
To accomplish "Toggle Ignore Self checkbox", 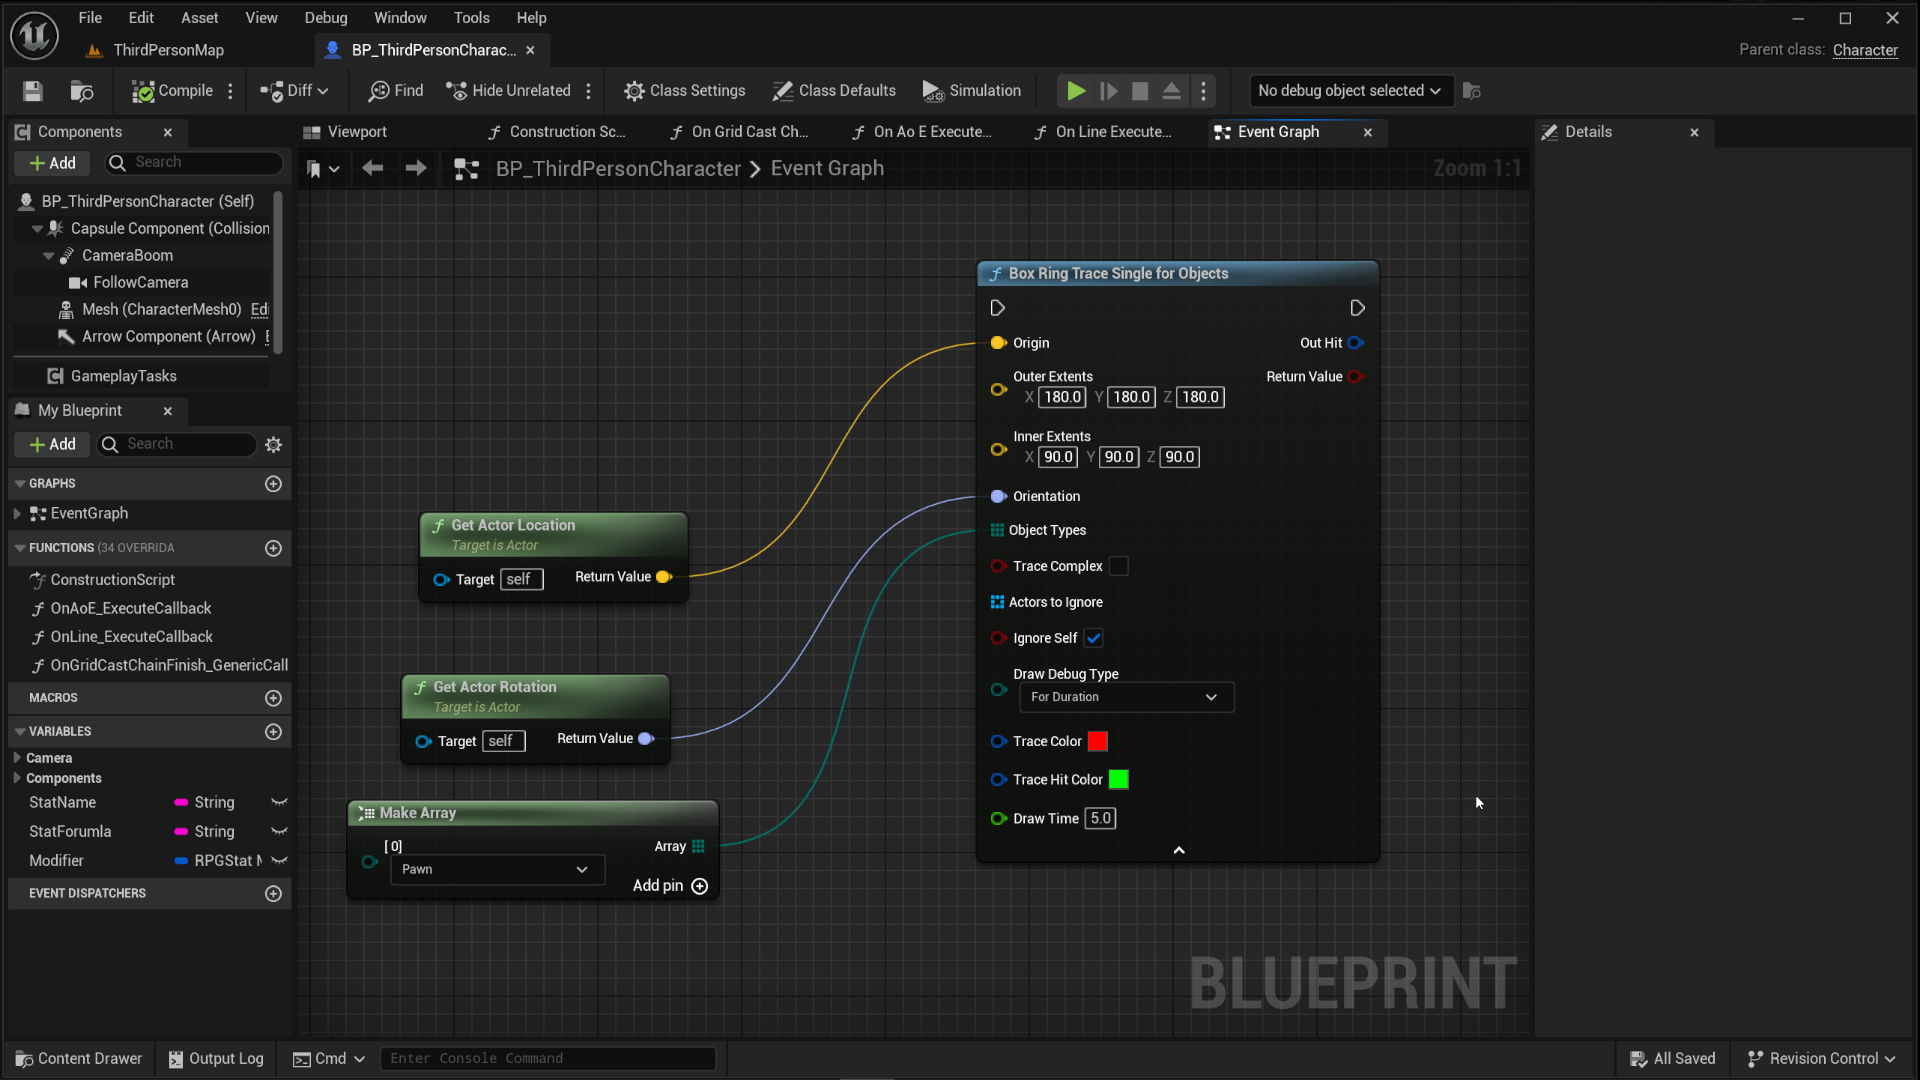I will pos(1094,639).
